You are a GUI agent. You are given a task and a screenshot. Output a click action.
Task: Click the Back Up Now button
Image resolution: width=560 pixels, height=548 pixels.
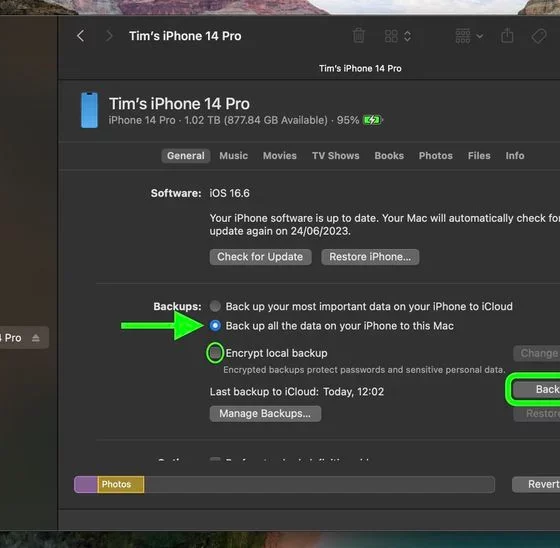coord(536,389)
